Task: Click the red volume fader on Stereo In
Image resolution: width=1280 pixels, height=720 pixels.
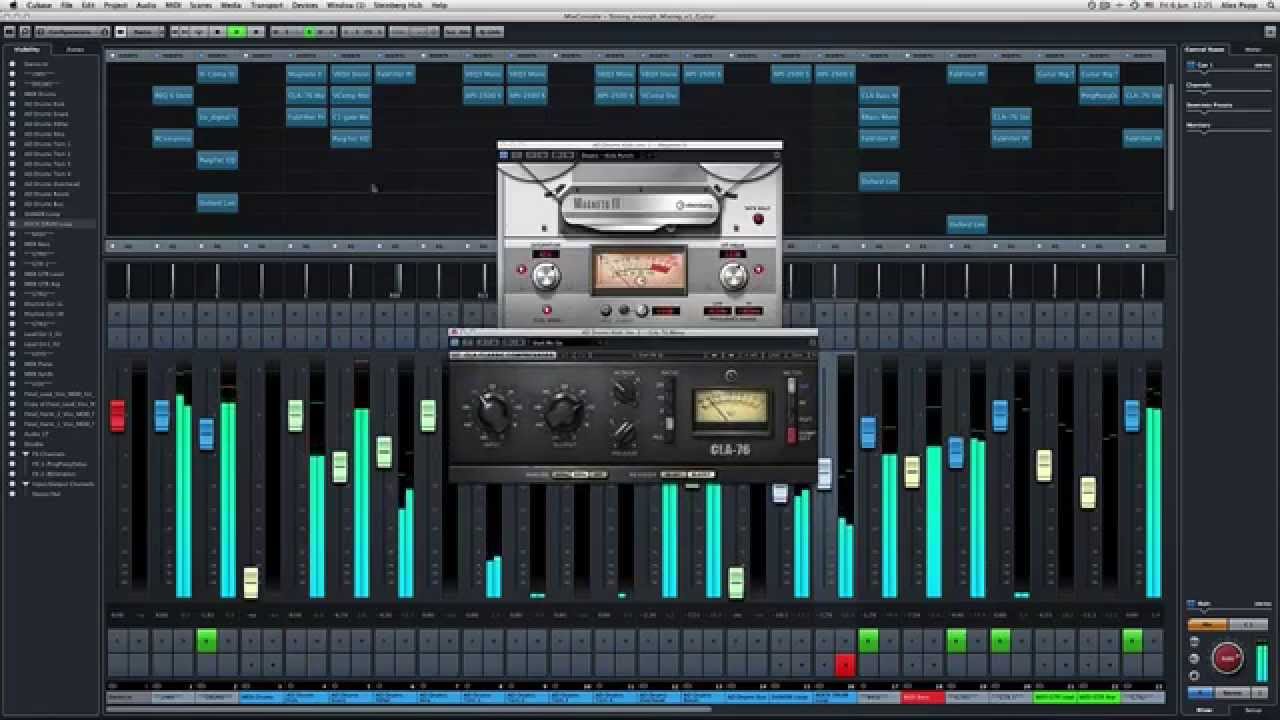Action: coord(117,415)
